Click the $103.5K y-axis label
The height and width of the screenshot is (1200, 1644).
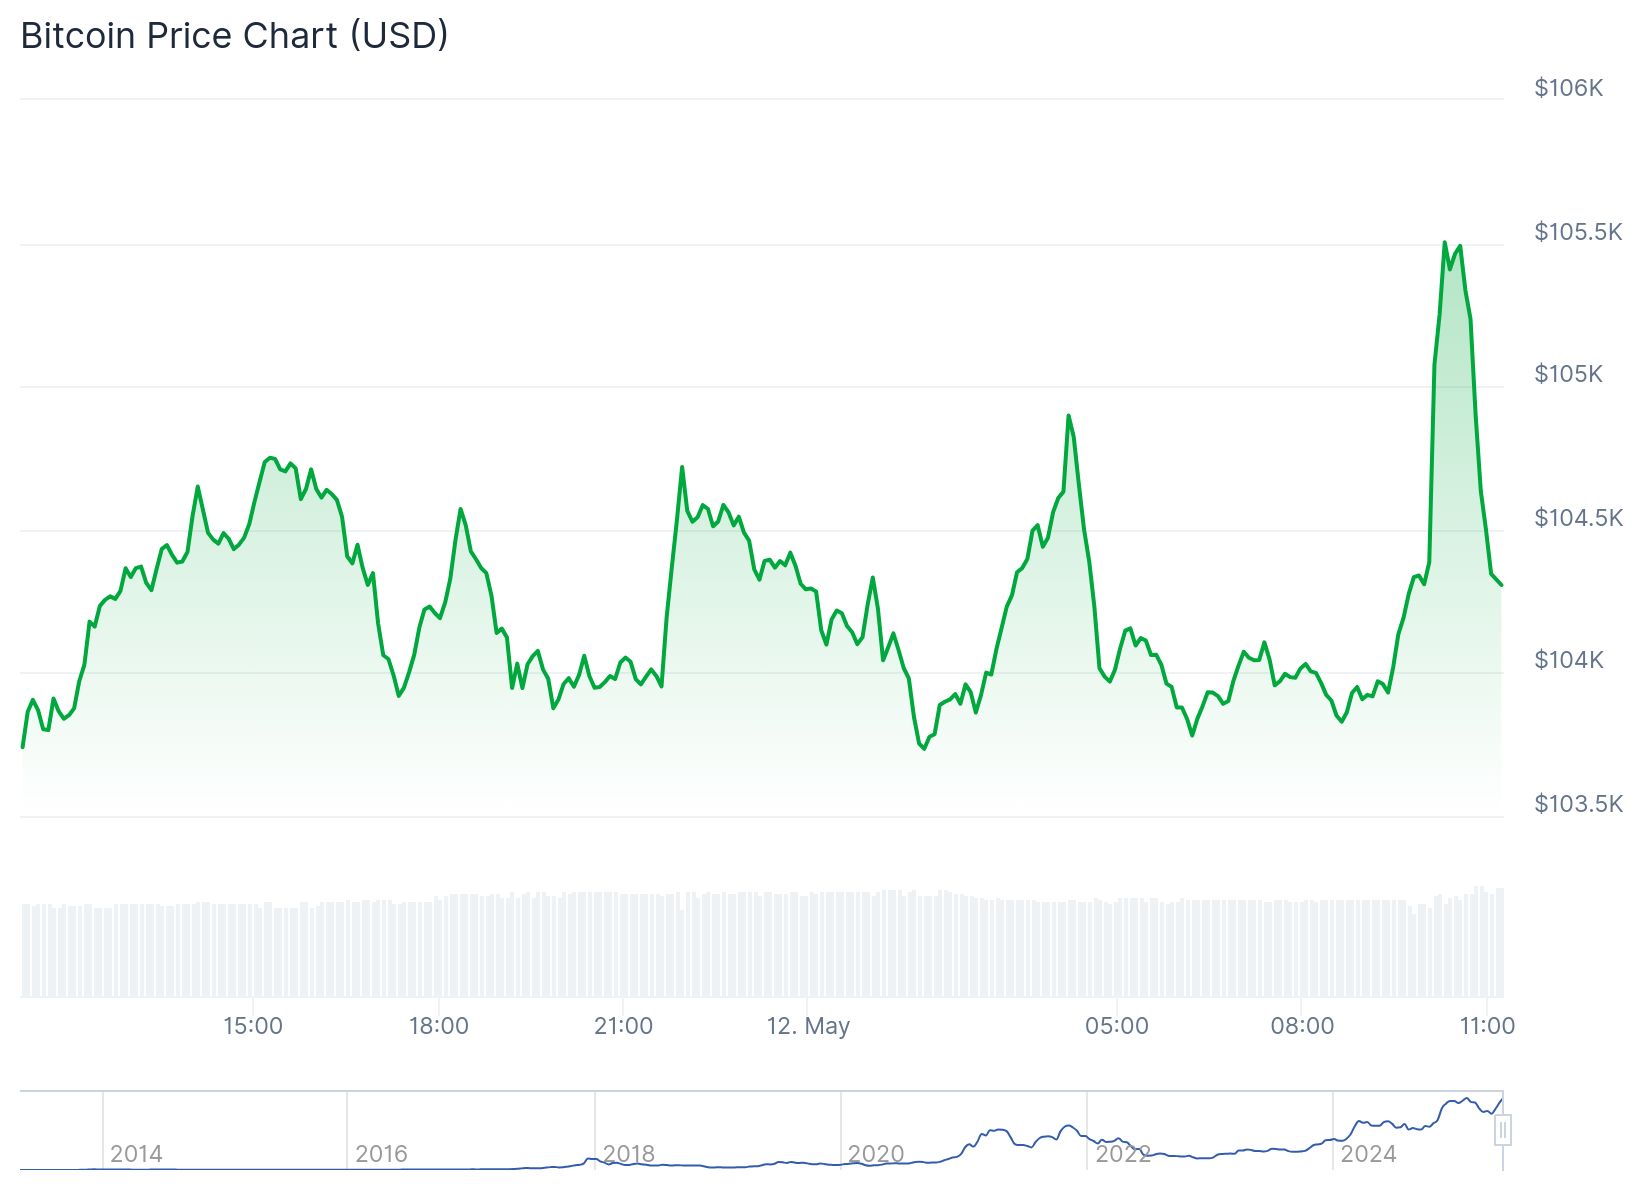[1578, 804]
